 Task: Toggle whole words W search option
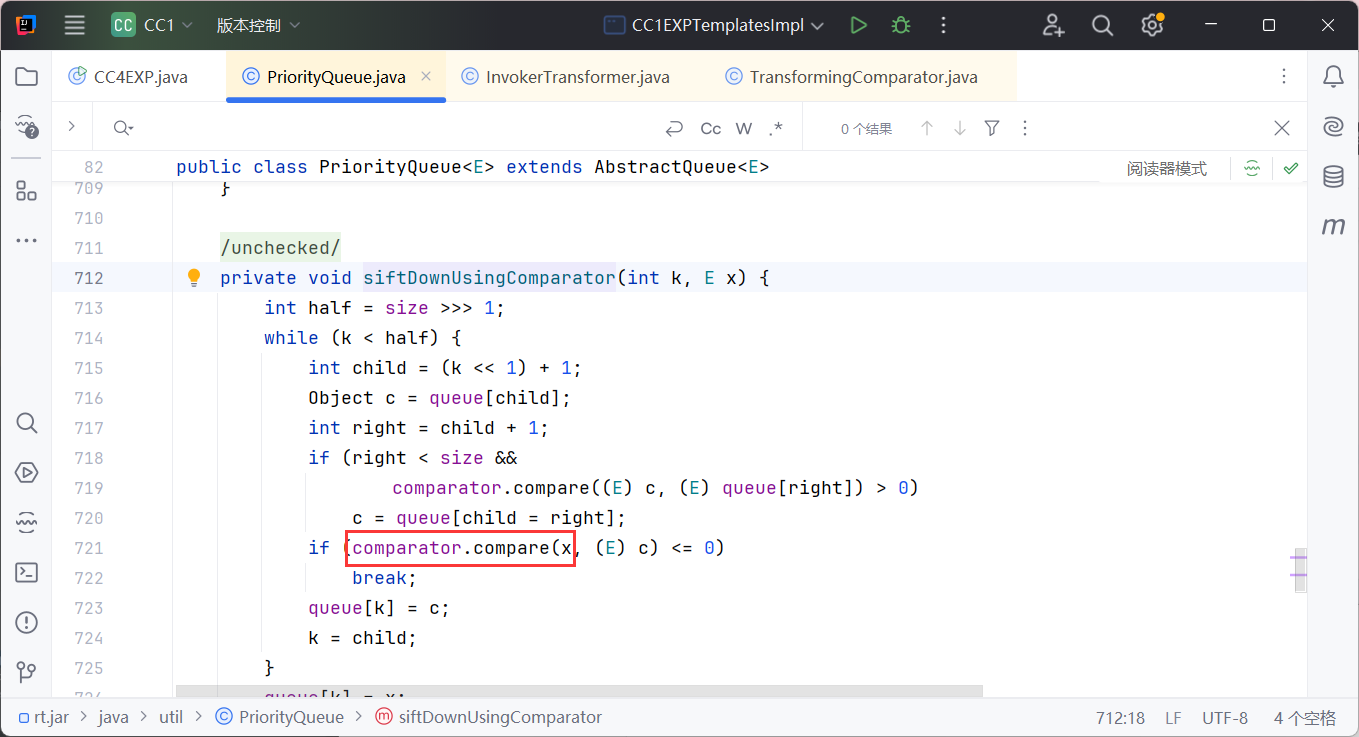(744, 128)
